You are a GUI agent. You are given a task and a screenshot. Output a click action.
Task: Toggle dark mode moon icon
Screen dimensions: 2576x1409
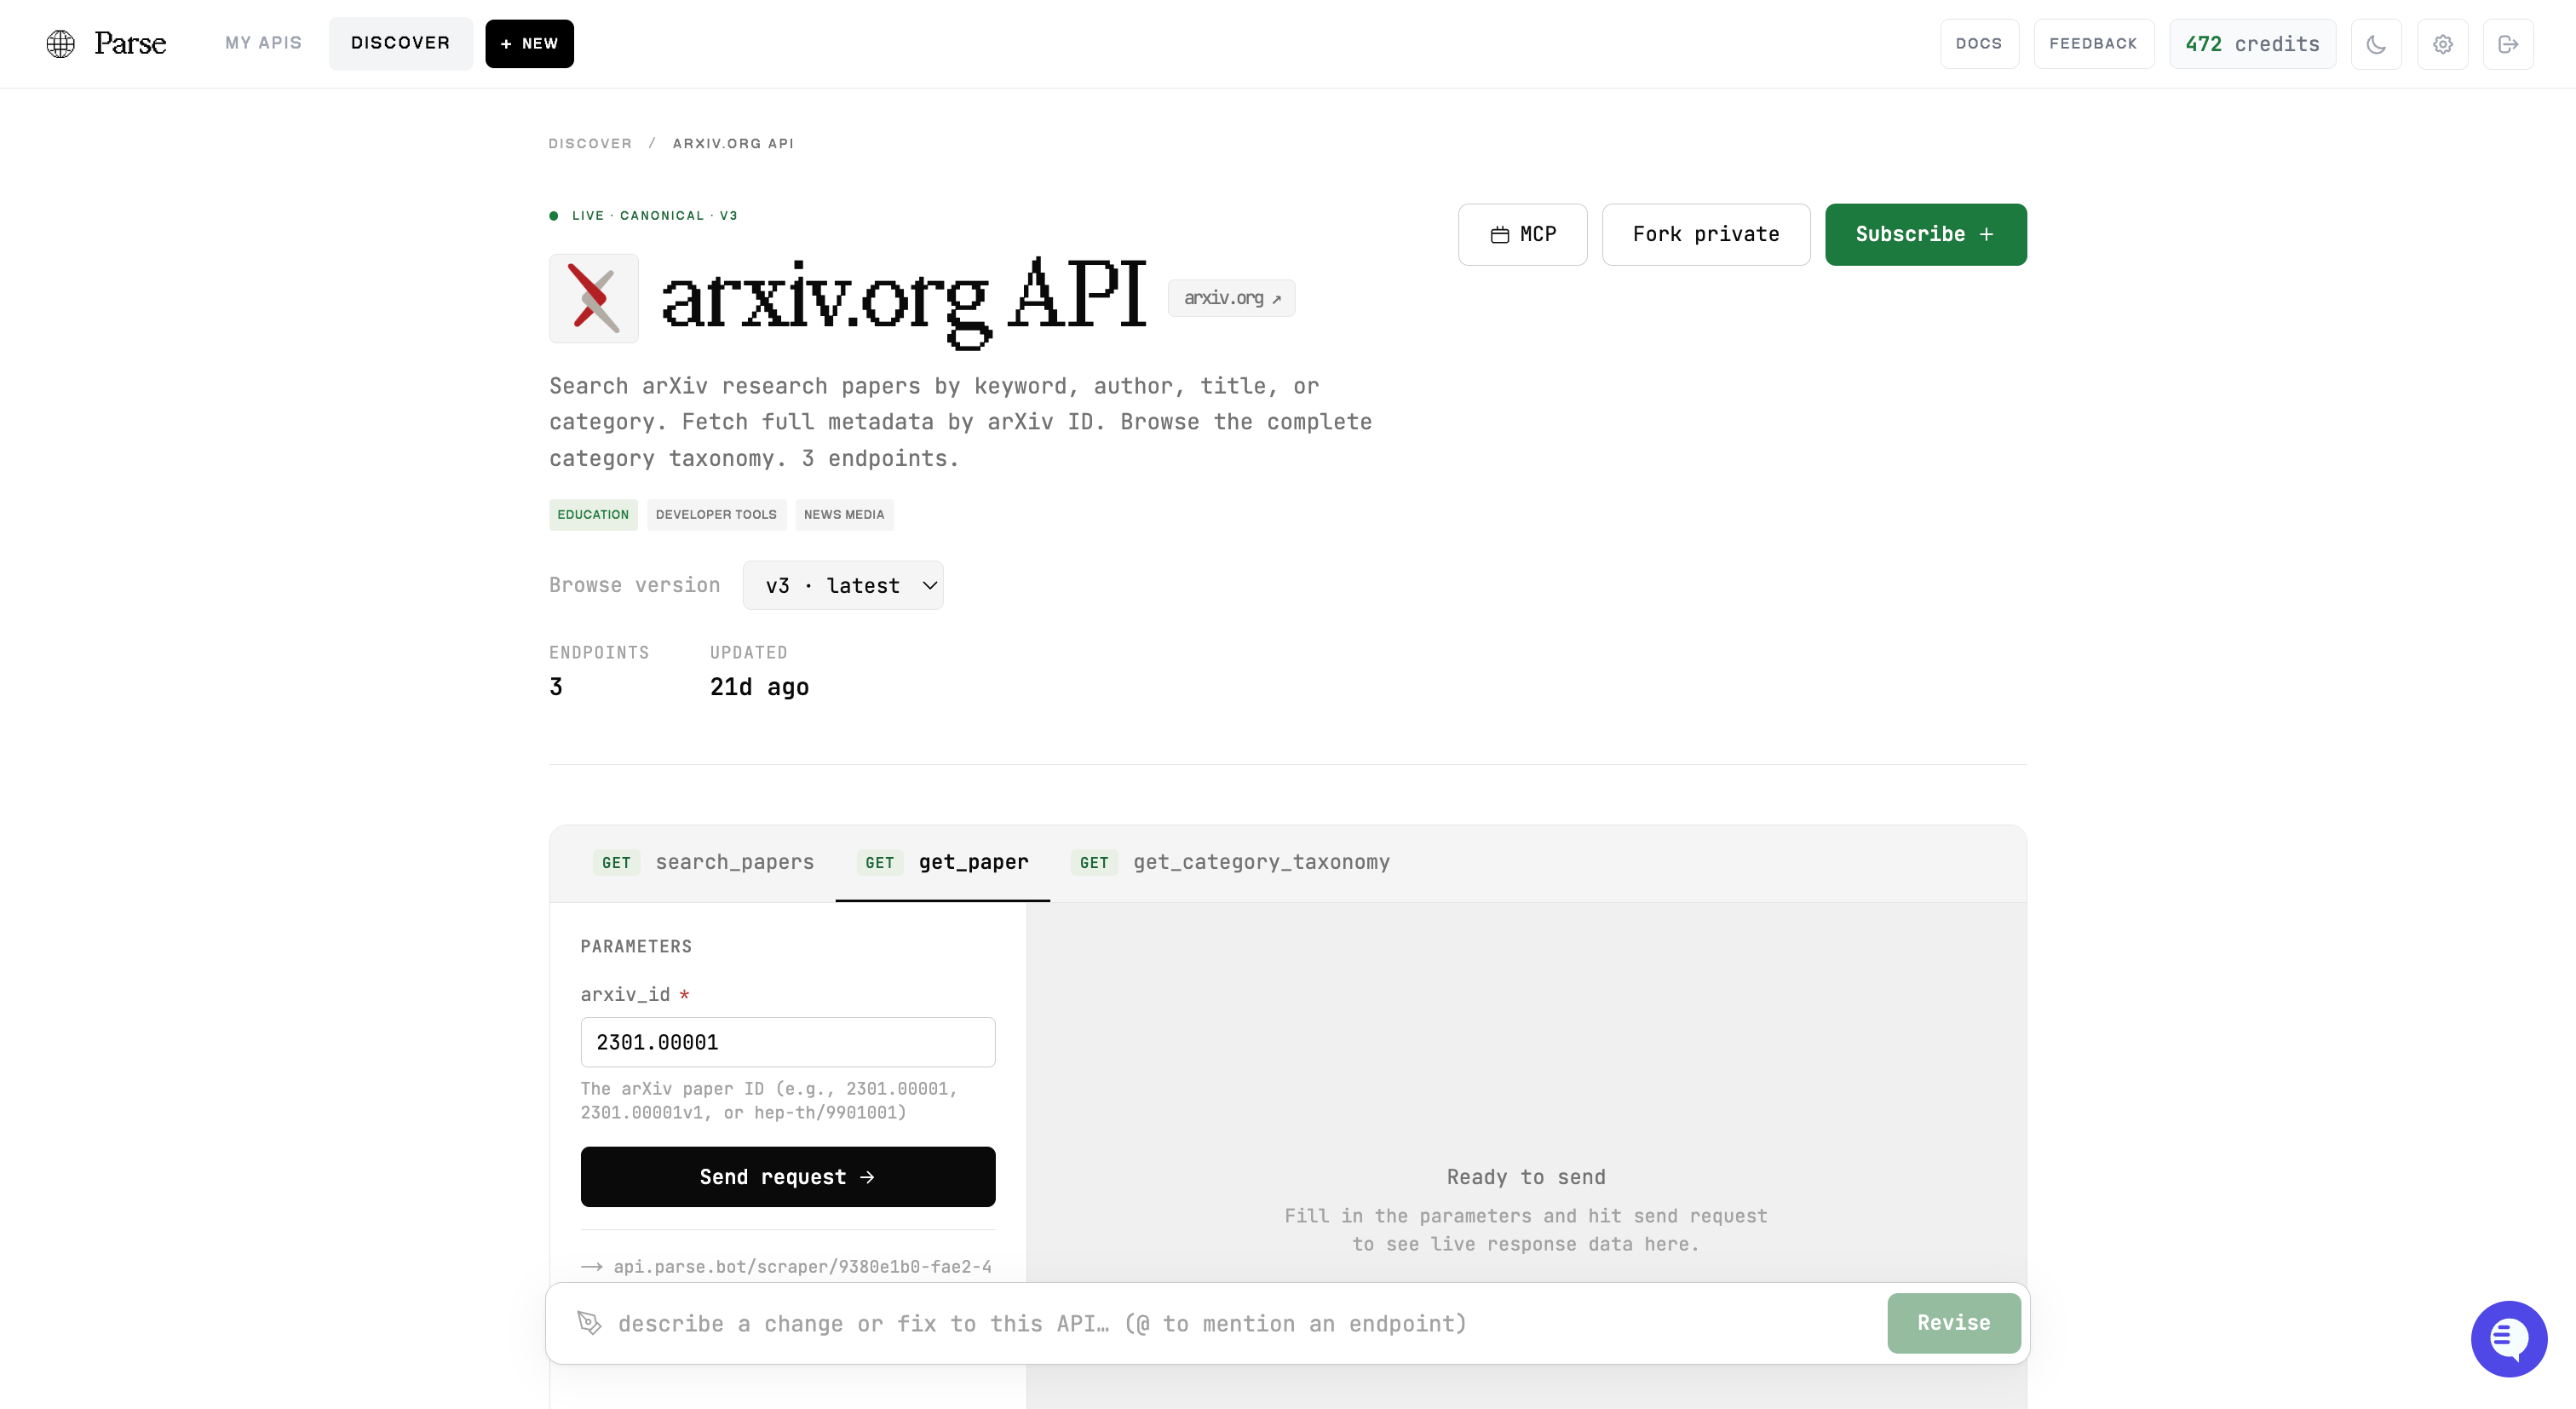pyautogui.click(x=2376, y=44)
